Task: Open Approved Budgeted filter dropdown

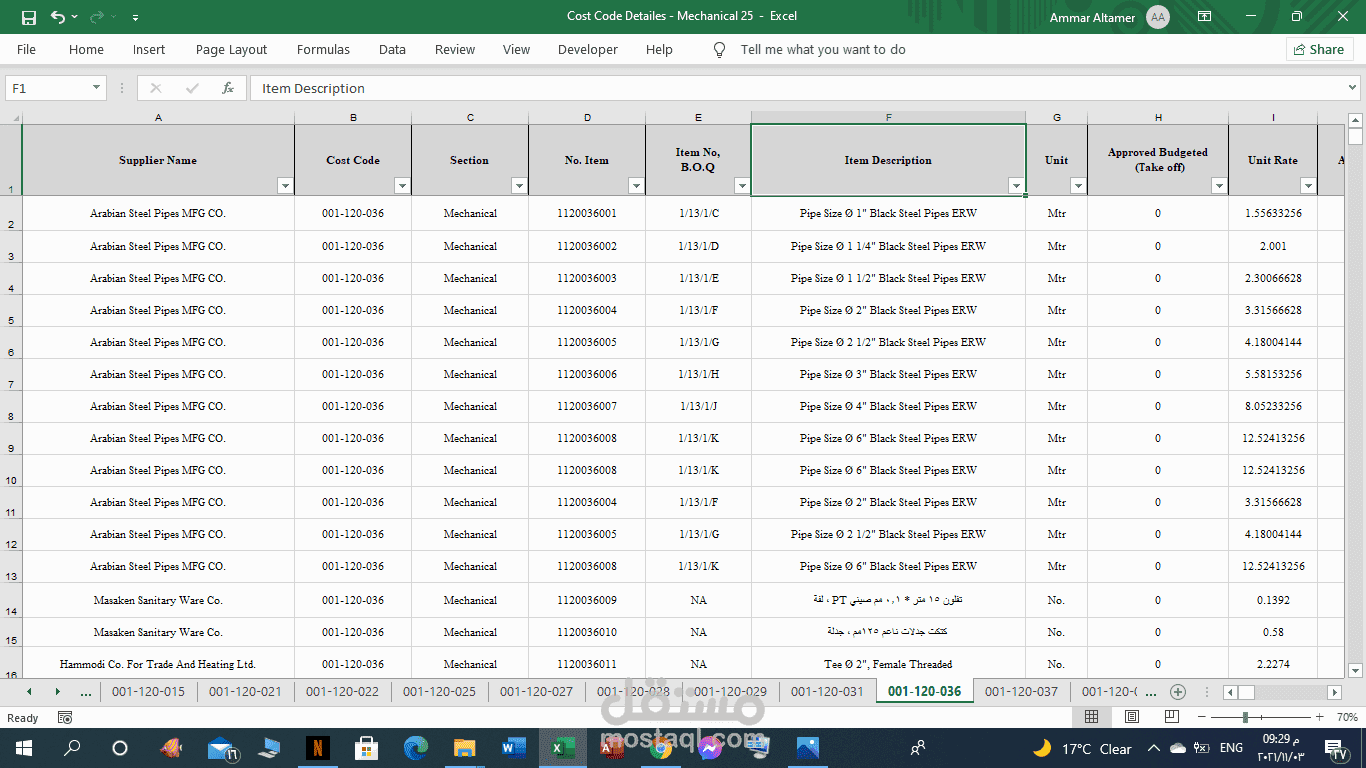Action: coord(1219,185)
